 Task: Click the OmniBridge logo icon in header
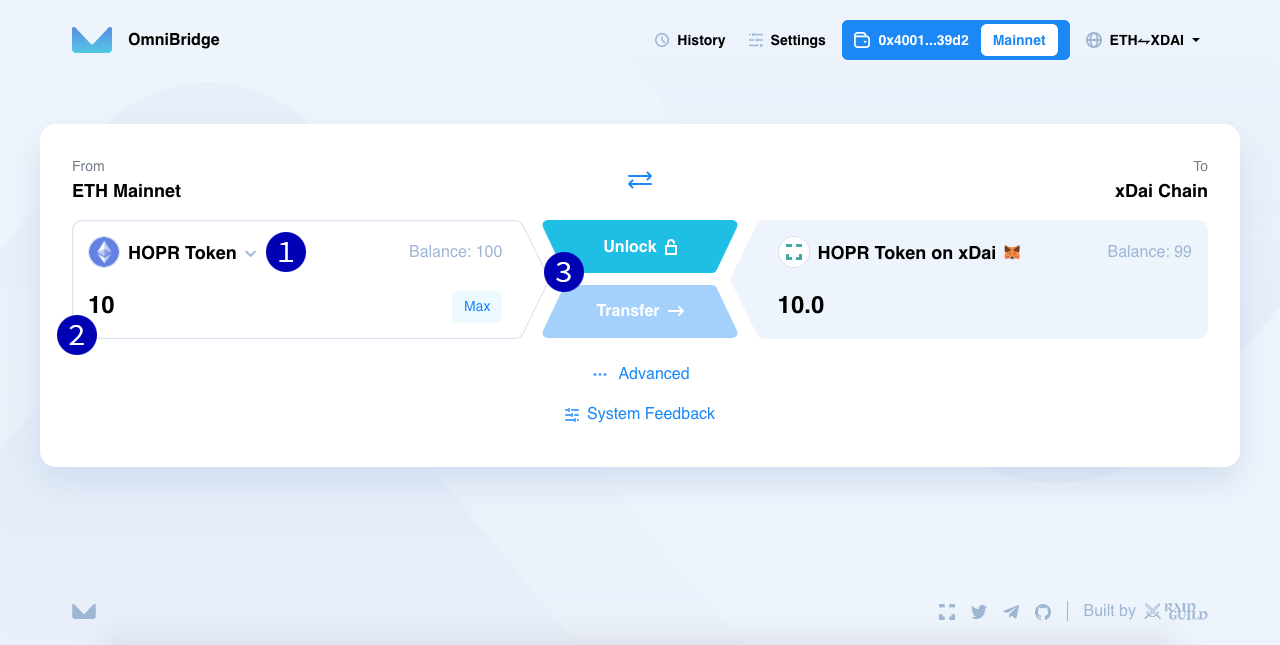[x=92, y=40]
